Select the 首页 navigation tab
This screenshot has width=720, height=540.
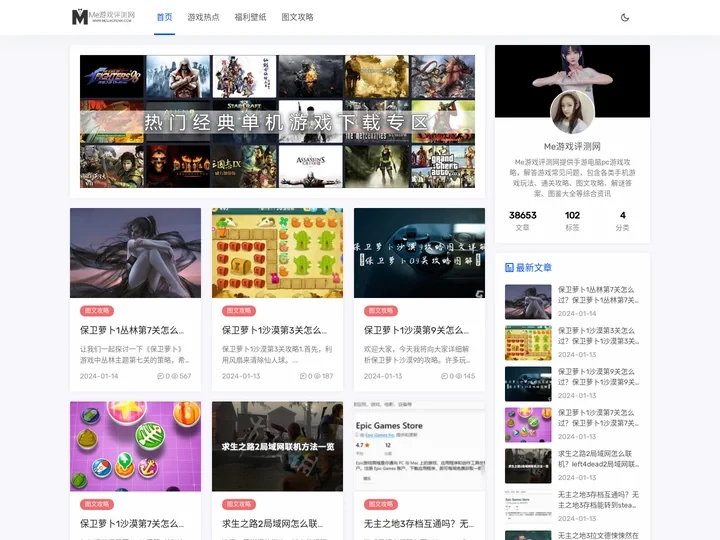point(164,17)
